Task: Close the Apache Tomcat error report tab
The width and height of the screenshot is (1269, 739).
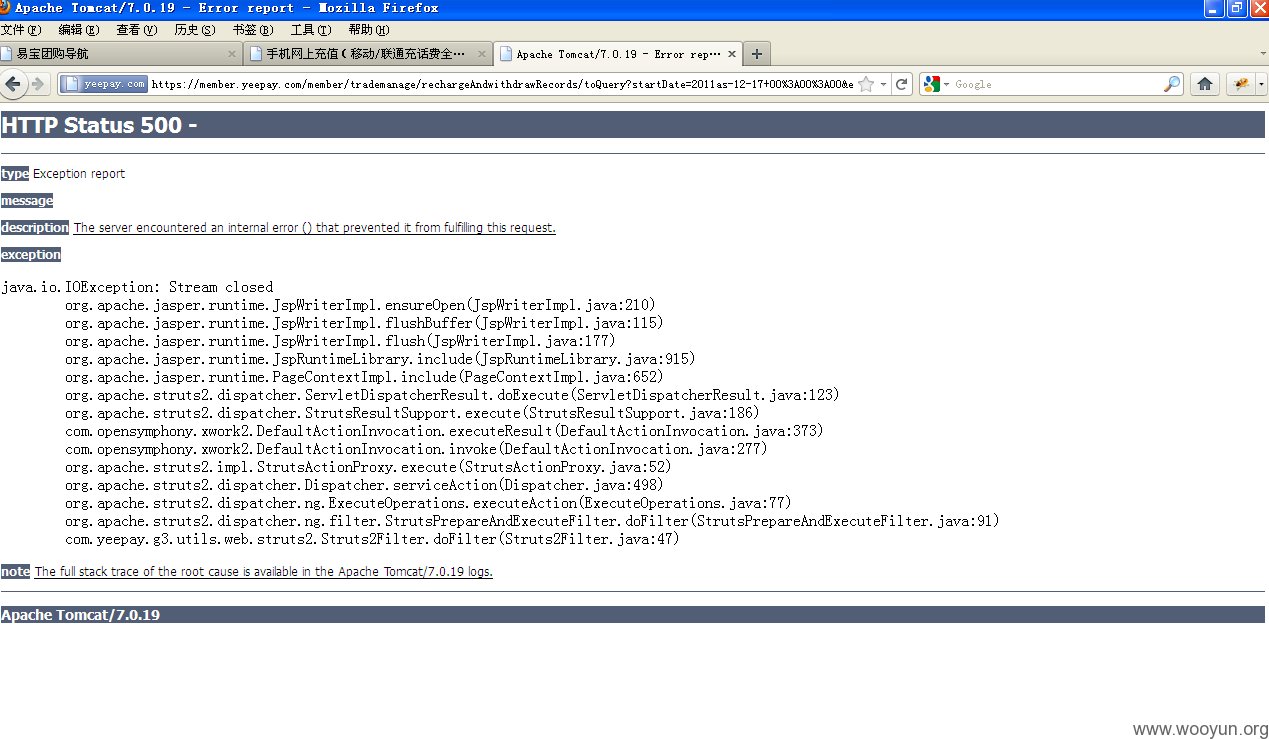Action: 732,54
